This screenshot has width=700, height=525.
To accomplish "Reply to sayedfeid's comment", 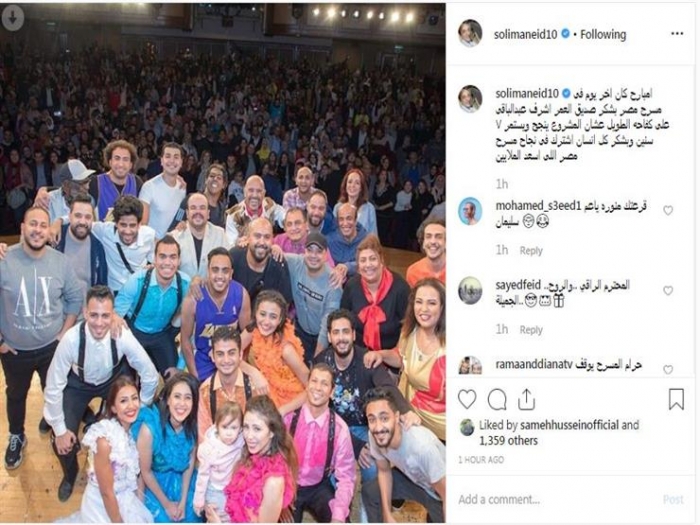I will (531, 330).
